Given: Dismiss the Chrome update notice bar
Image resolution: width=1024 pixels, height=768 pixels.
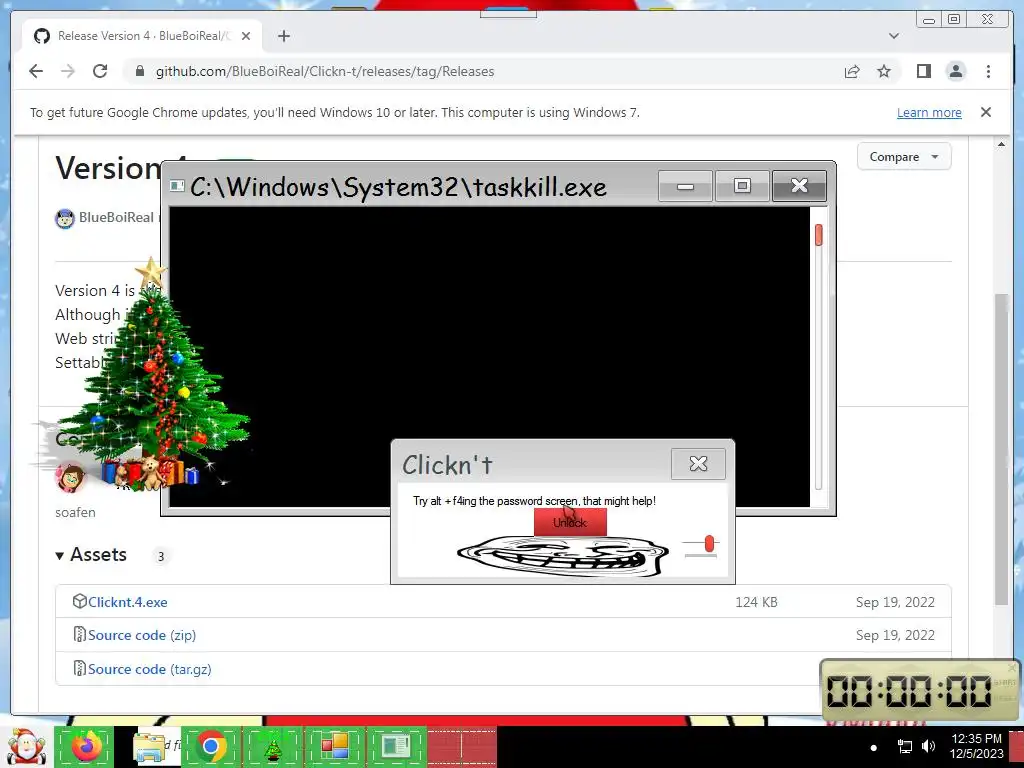Looking at the screenshot, I should (x=985, y=112).
